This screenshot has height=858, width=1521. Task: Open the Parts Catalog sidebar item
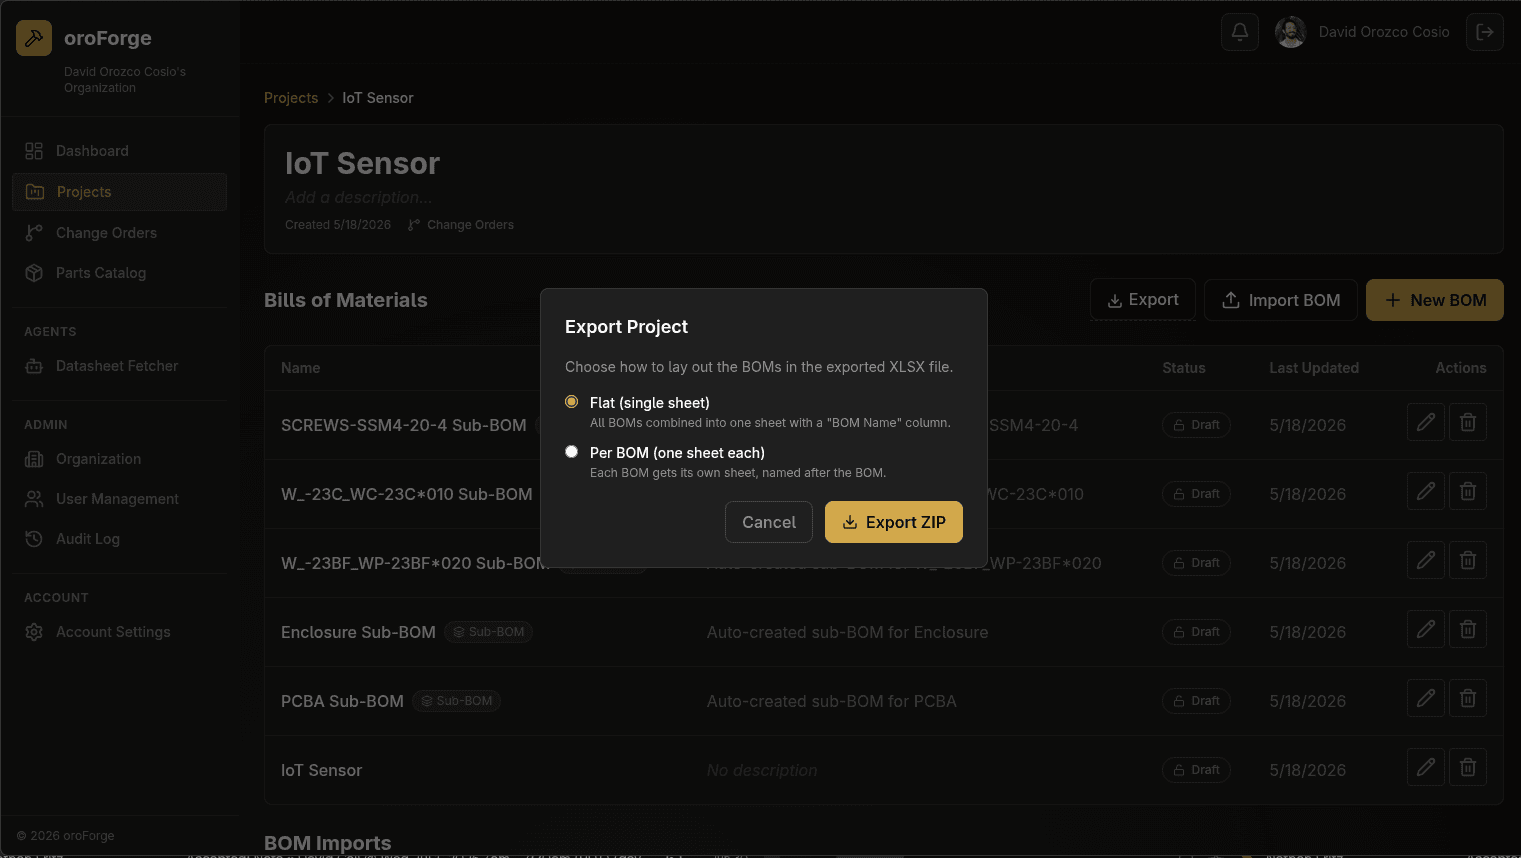tap(120, 273)
